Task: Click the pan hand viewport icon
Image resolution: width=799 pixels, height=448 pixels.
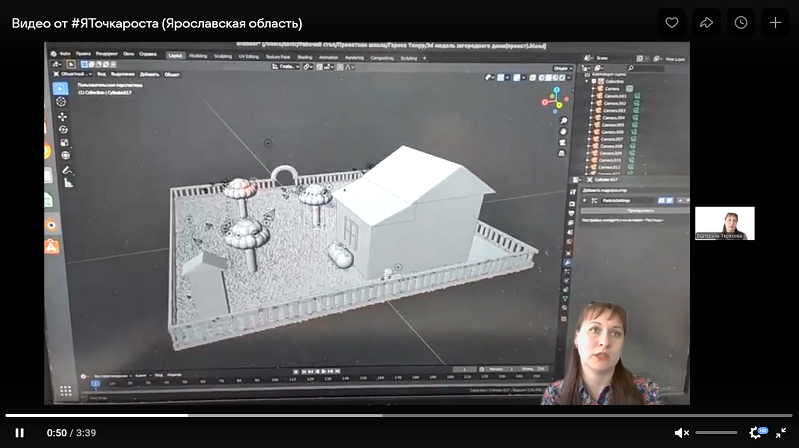Action: (563, 131)
